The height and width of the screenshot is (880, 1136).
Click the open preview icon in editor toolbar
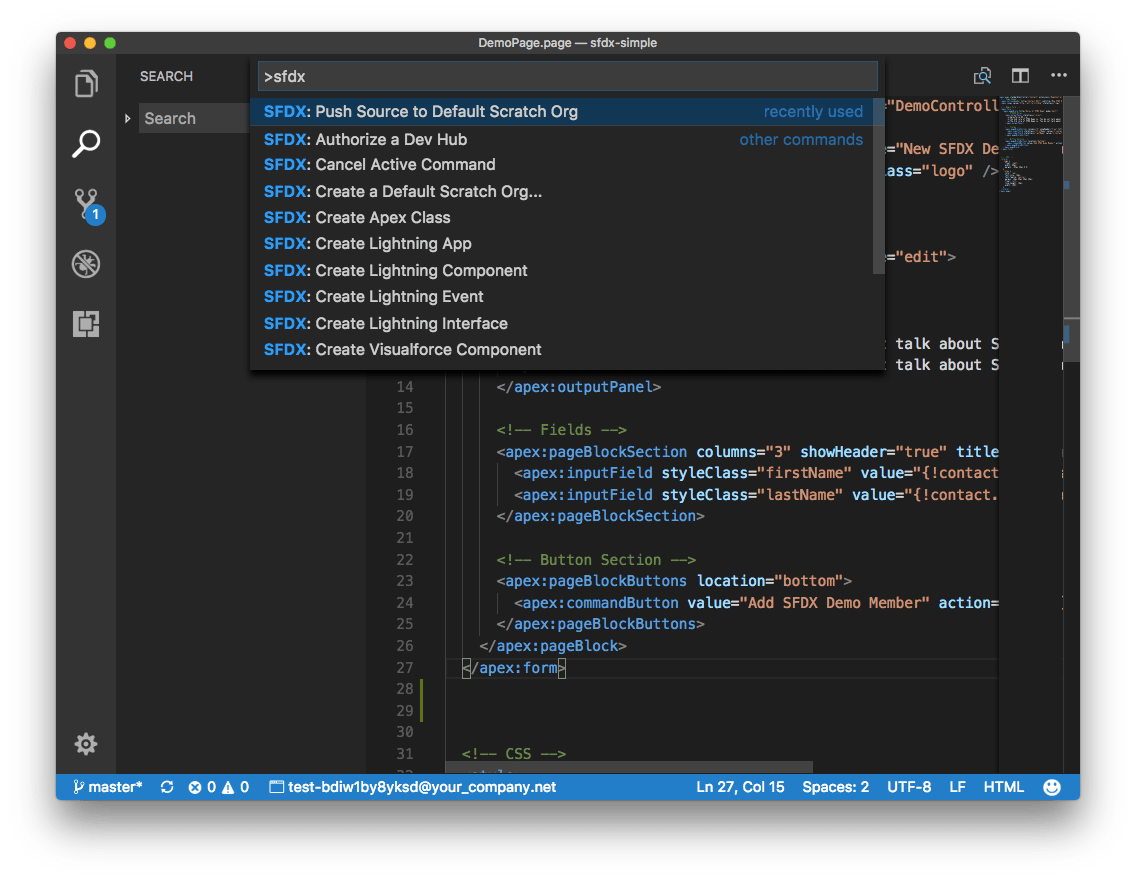click(982, 75)
